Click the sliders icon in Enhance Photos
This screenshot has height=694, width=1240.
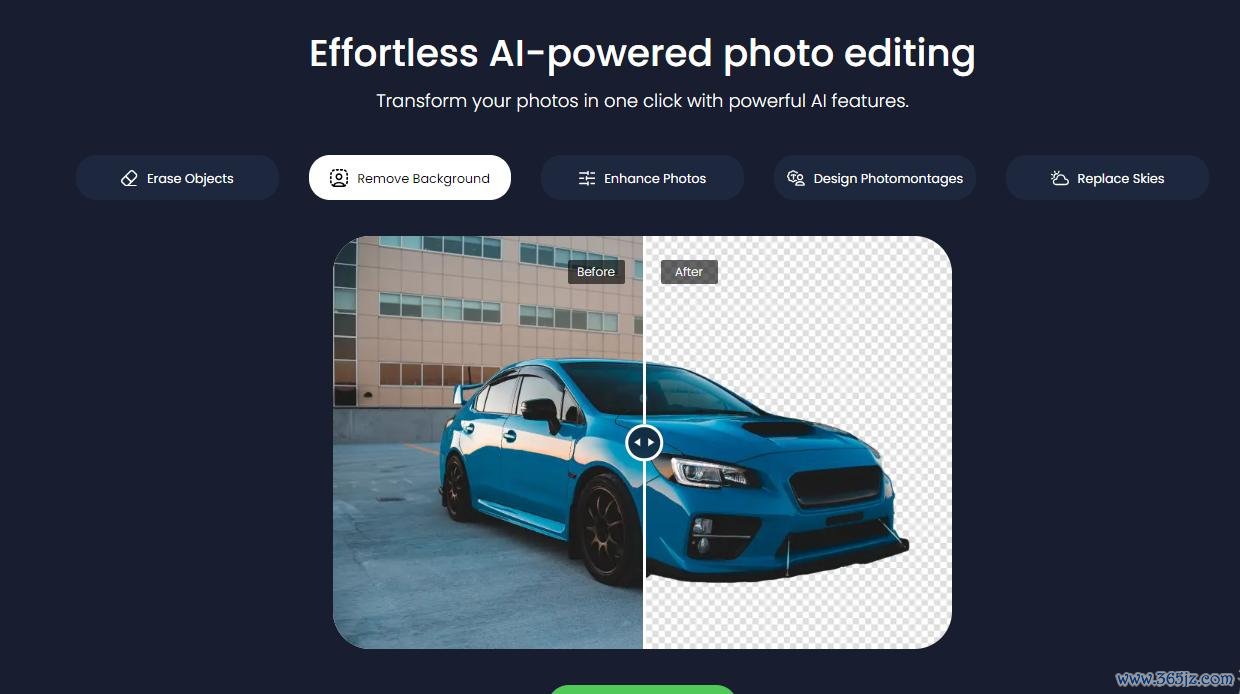[x=587, y=178]
